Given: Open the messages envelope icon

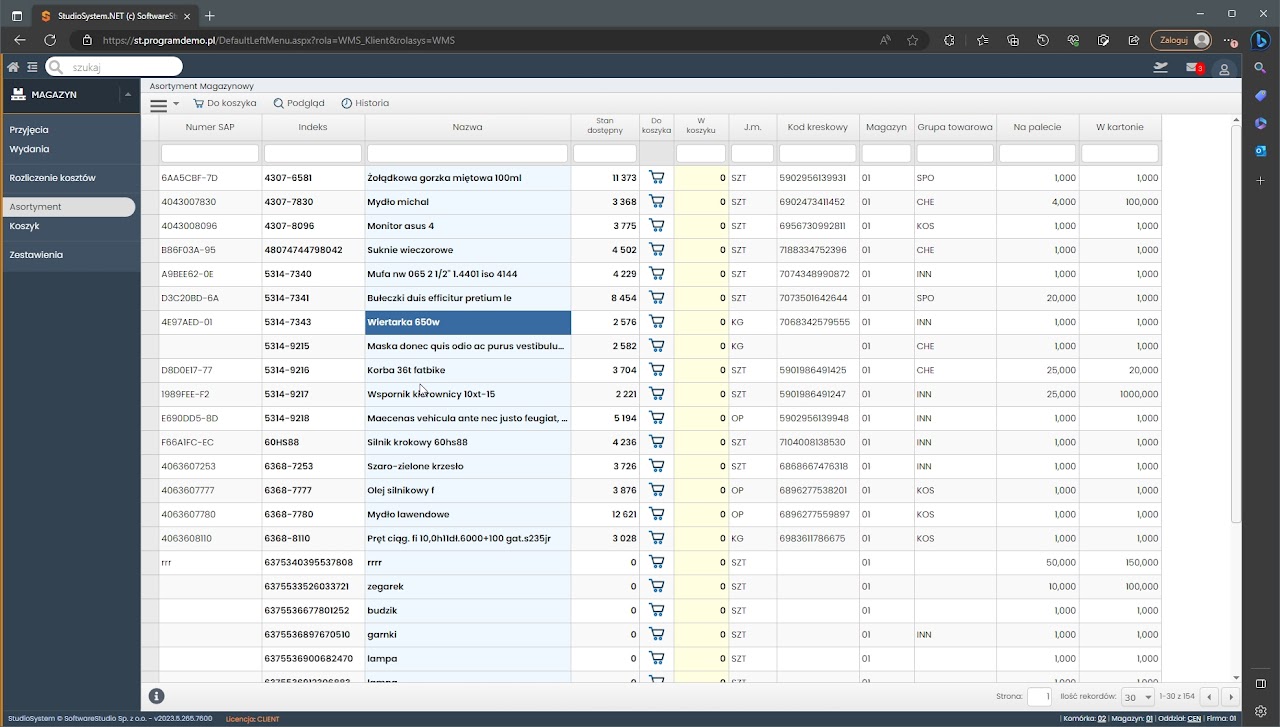Looking at the screenshot, I should [x=1193, y=67].
